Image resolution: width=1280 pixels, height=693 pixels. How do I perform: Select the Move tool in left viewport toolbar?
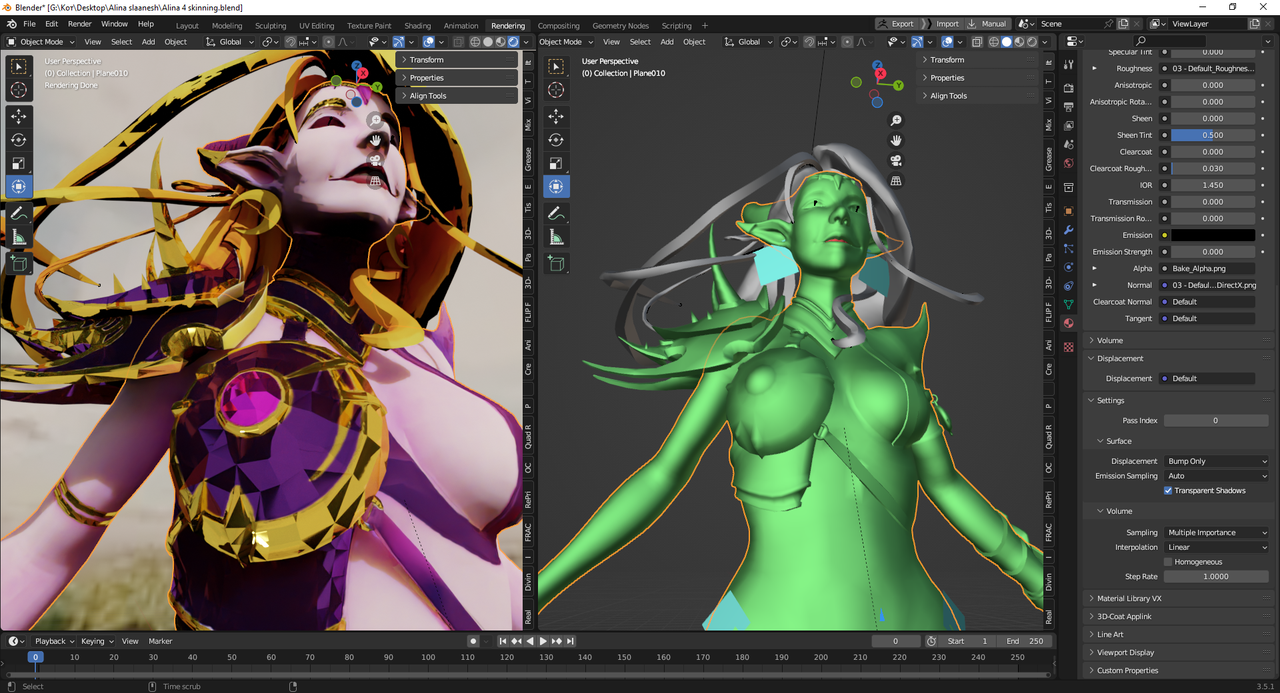point(18,115)
